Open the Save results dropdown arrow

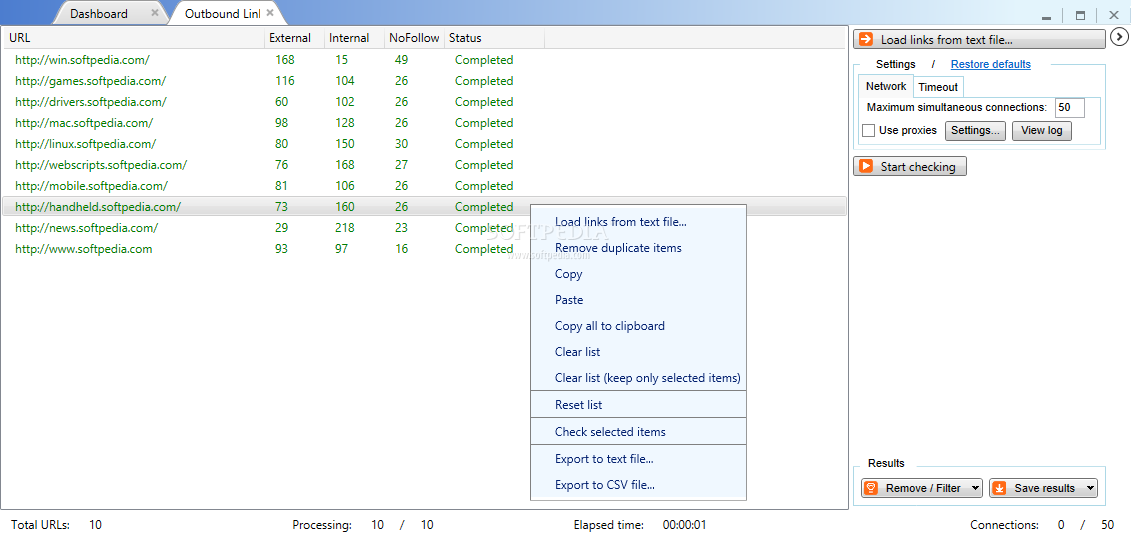point(1089,488)
